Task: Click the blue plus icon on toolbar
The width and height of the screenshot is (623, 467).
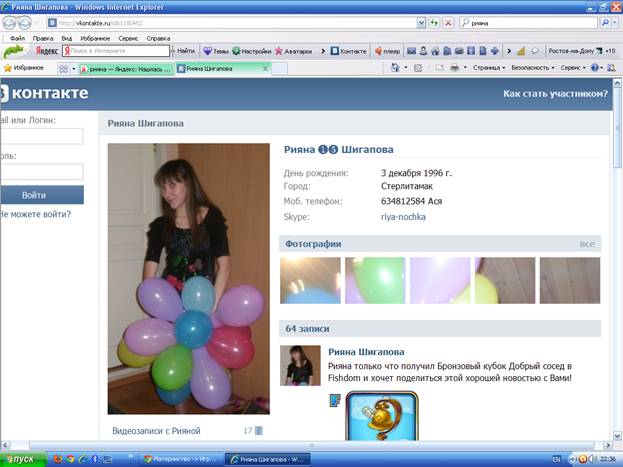Action: [495, 51]
